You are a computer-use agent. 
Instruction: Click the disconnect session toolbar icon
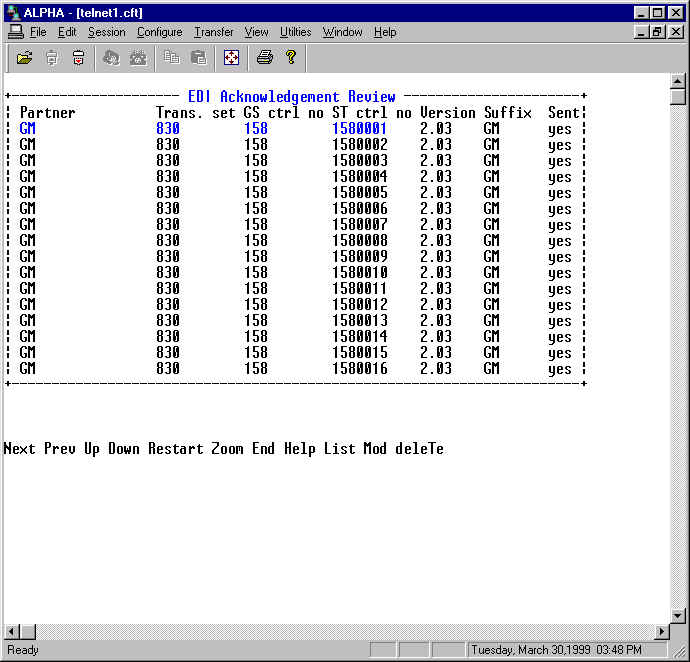tap(78, 58)
